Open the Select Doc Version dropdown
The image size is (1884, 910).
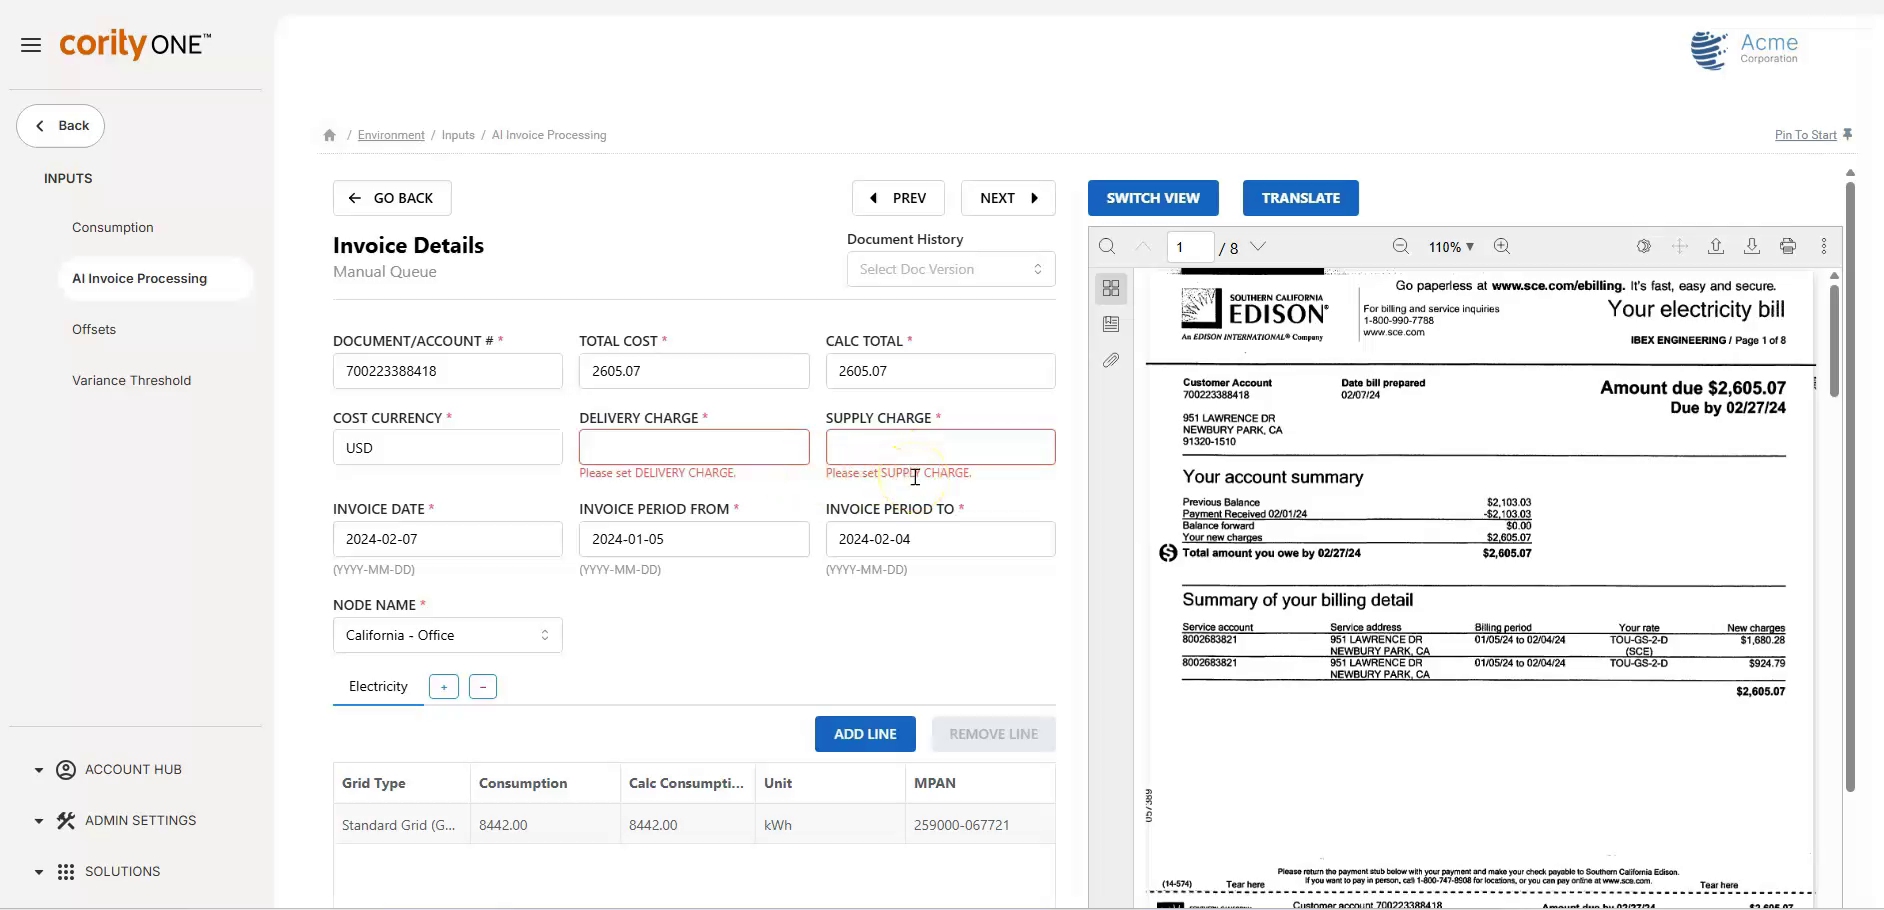point(949,268)
